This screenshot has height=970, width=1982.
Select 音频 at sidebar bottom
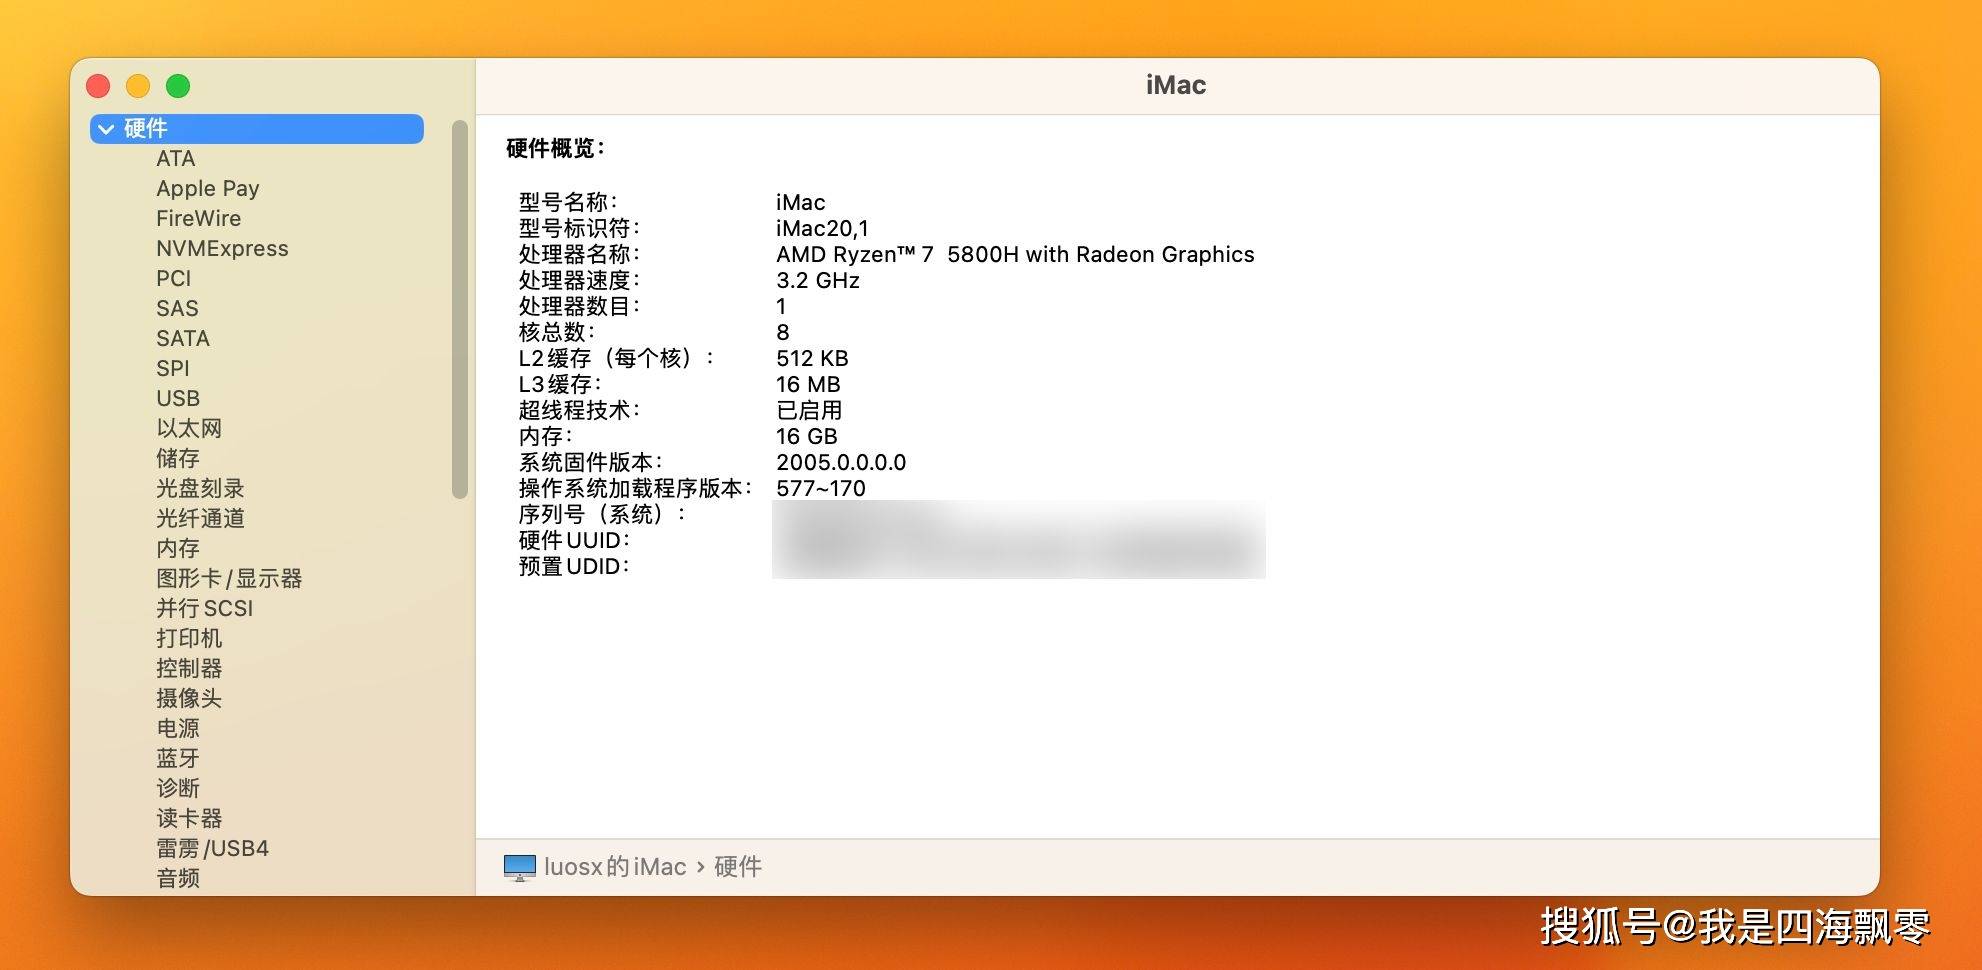point(178,879)
